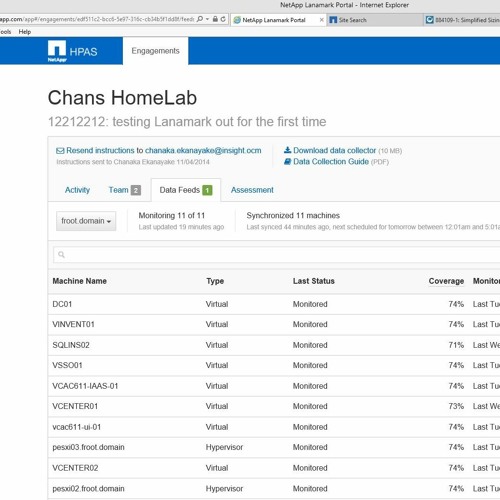This screenshot has width=500, height=500.
Task: Click the Resend instructions link
Action: point(100,151)
